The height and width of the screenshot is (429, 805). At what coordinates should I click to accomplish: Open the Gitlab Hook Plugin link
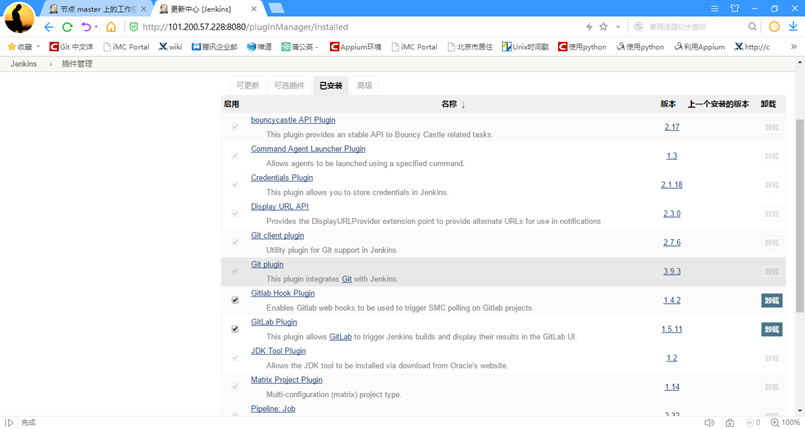[283, 293]
